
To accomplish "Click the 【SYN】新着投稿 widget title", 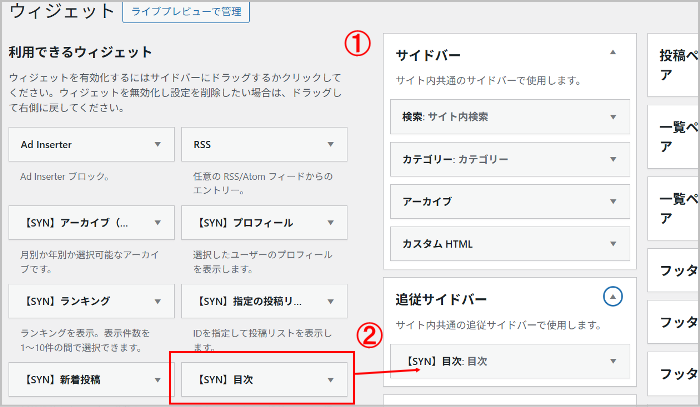I will pyautogui.click(x=62, y=380).
